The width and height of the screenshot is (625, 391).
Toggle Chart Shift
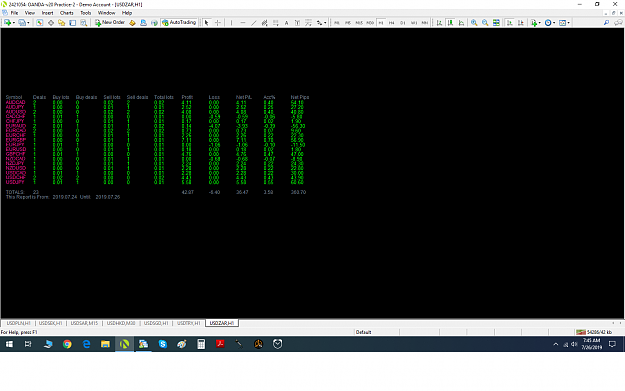521,23
